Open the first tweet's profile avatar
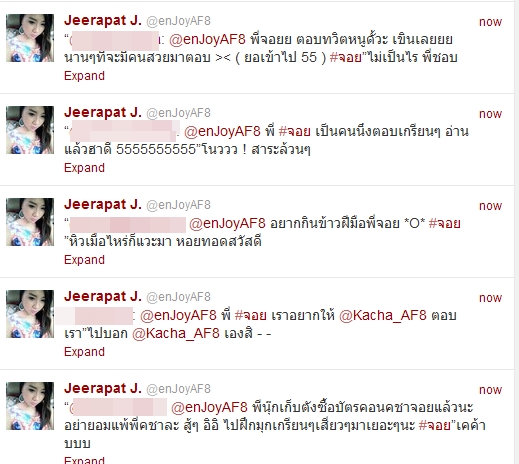 (30, 38)
